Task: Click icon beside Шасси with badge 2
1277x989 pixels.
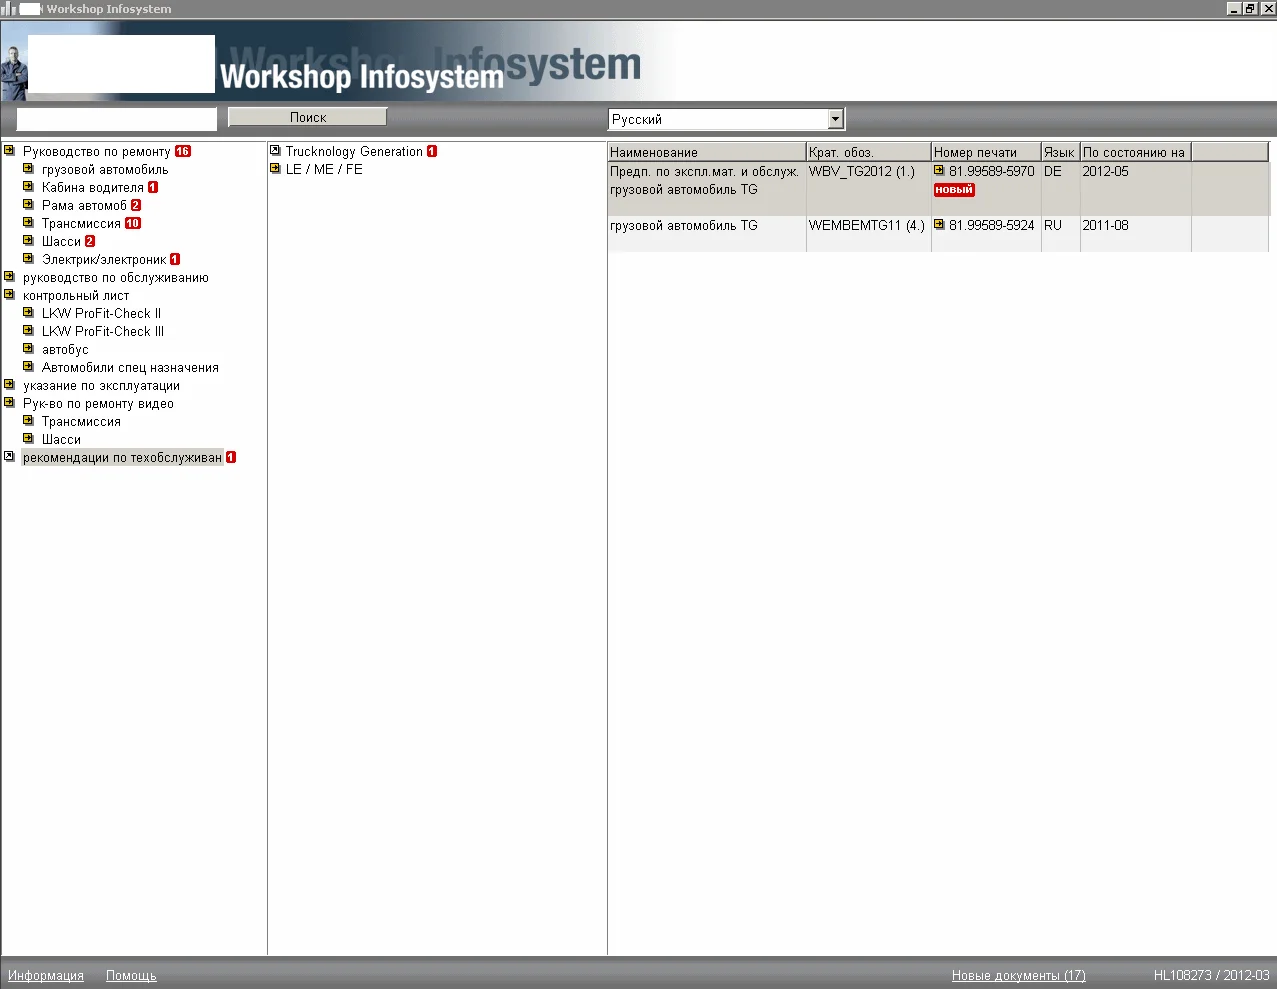Action: click(x=29, y=241)
